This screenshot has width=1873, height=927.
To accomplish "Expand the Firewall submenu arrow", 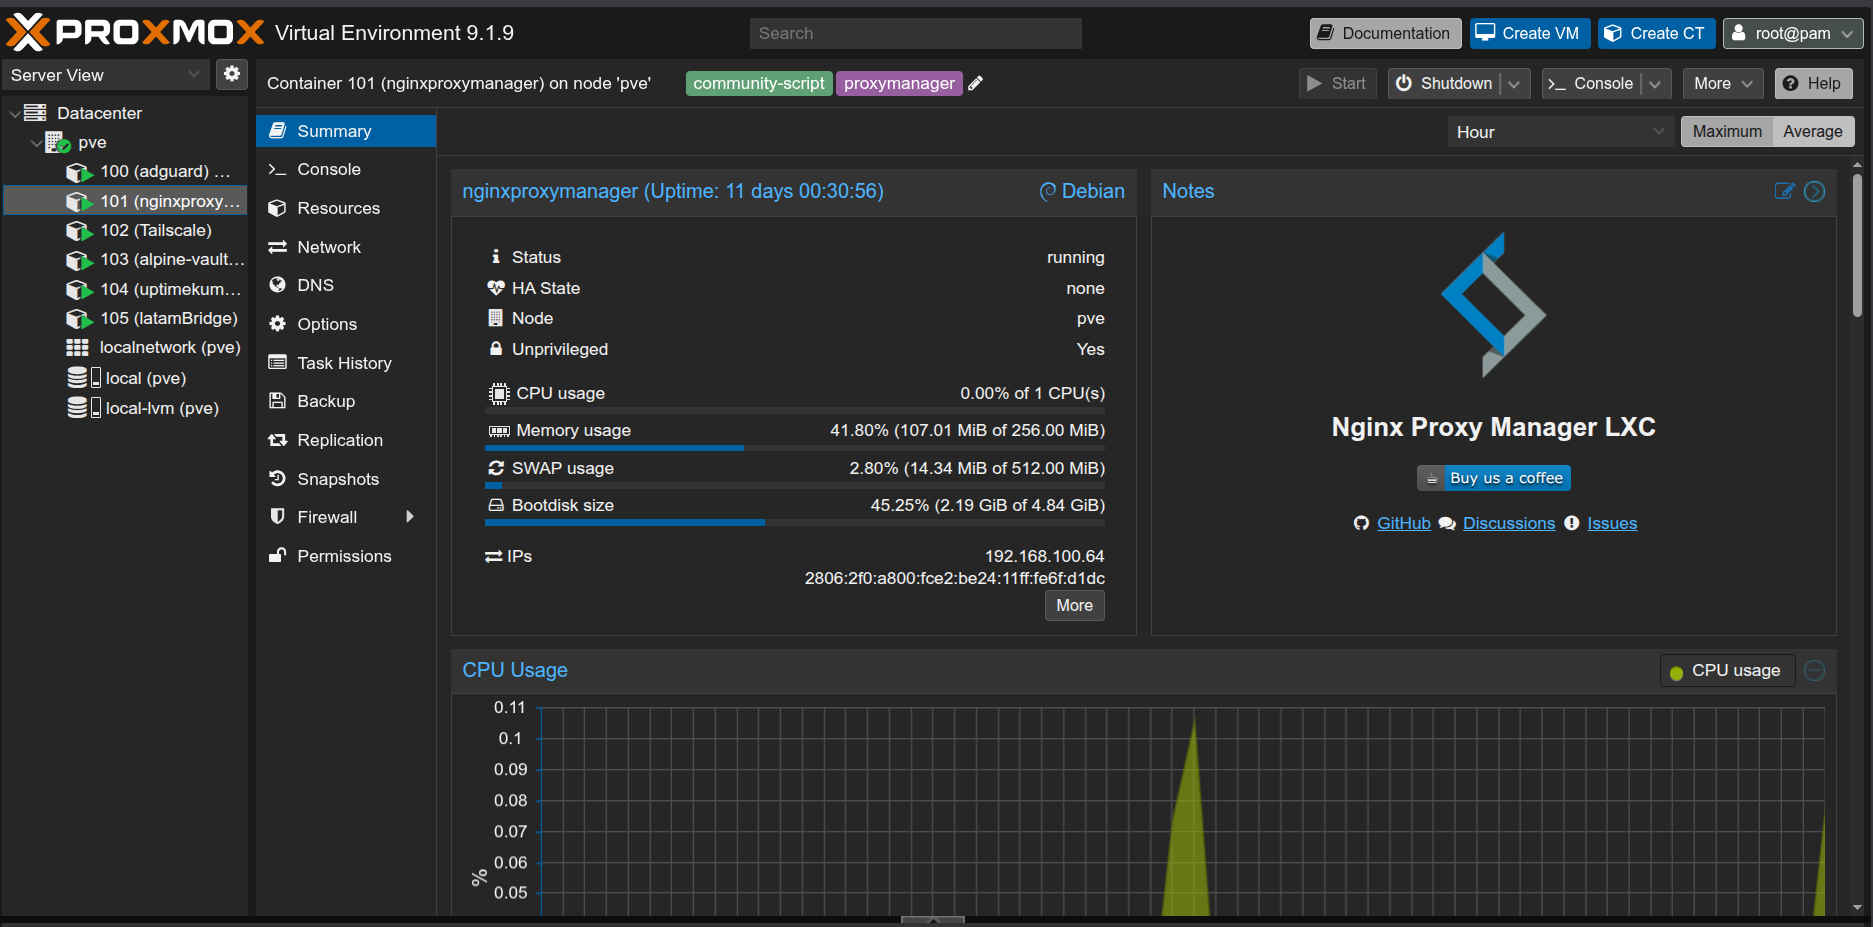I will pyautogui.click(x=410, y=517).
